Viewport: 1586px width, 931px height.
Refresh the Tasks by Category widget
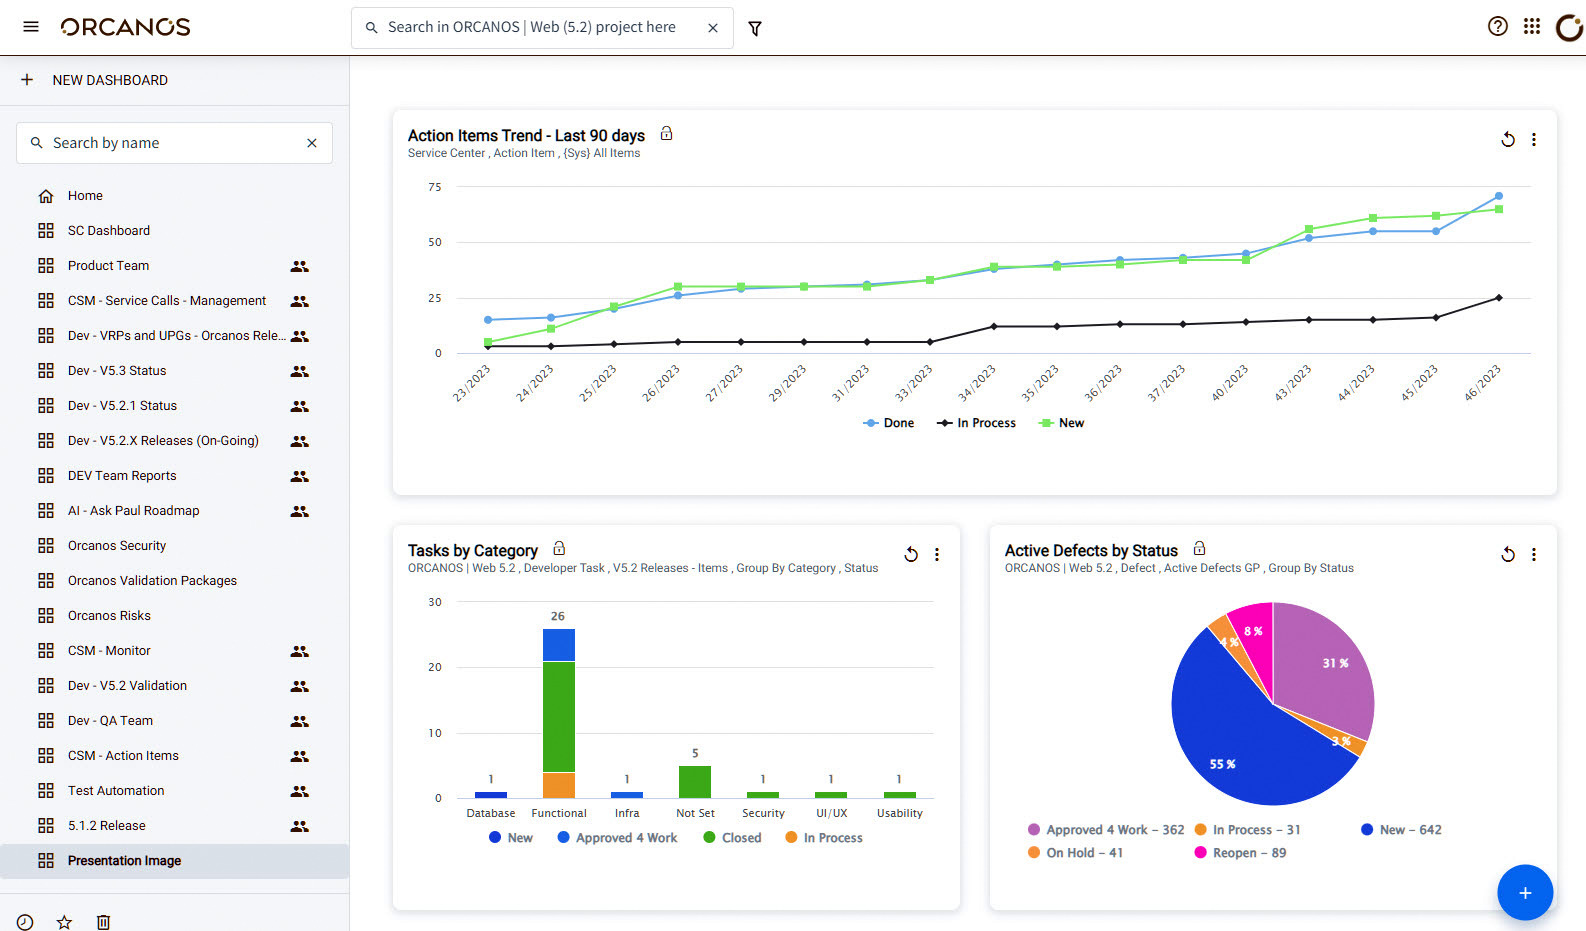click(x=911, y=554)
